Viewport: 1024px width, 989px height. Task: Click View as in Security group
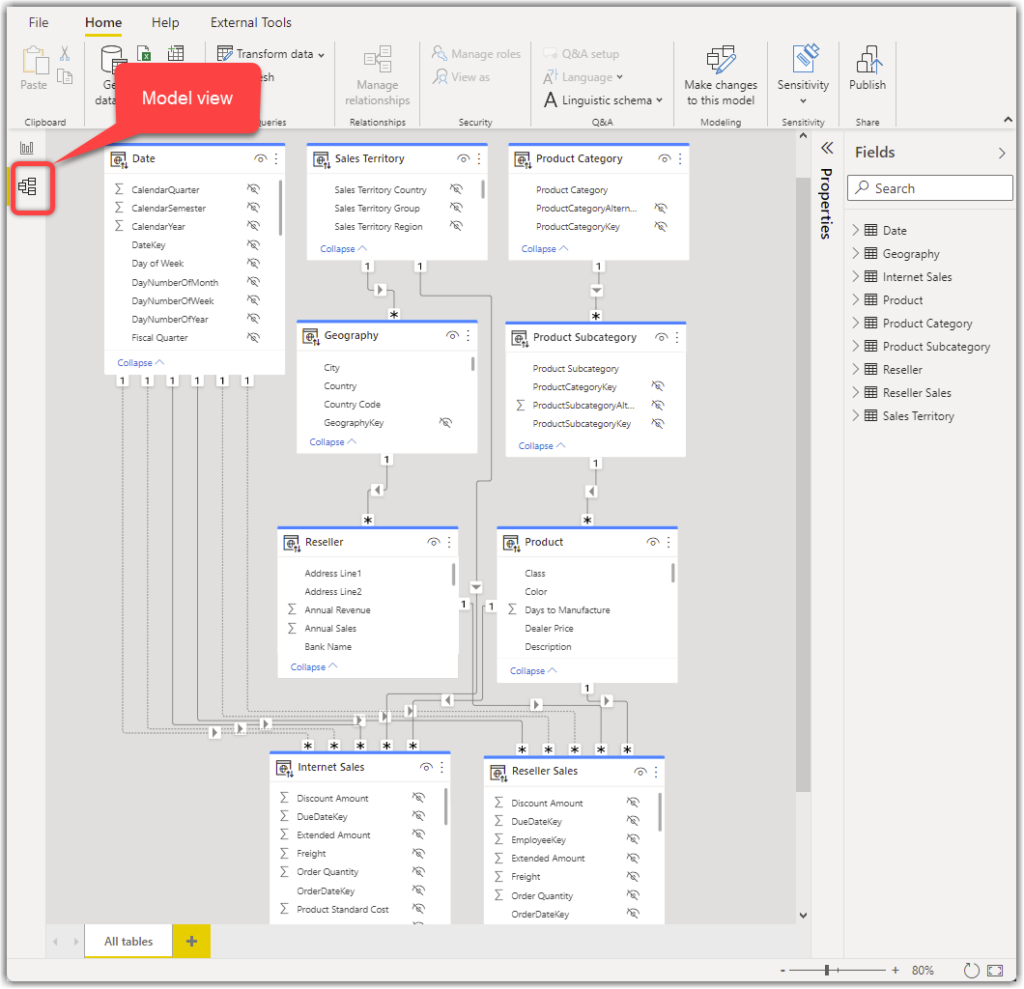pos(461,77)
